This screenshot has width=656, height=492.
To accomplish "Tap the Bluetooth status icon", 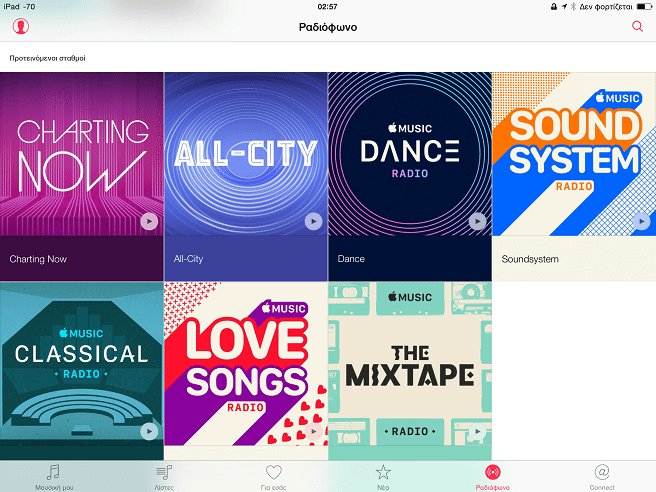I will 573,6.
